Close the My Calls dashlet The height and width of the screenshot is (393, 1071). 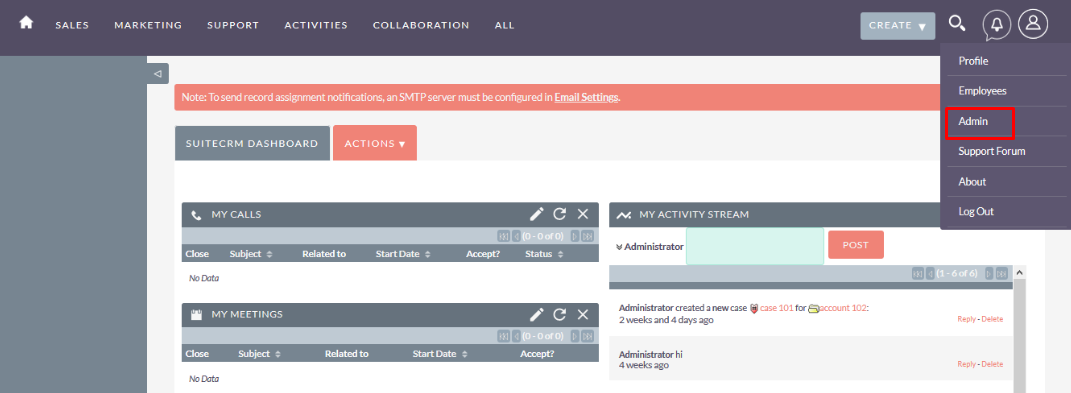[583, 215]
